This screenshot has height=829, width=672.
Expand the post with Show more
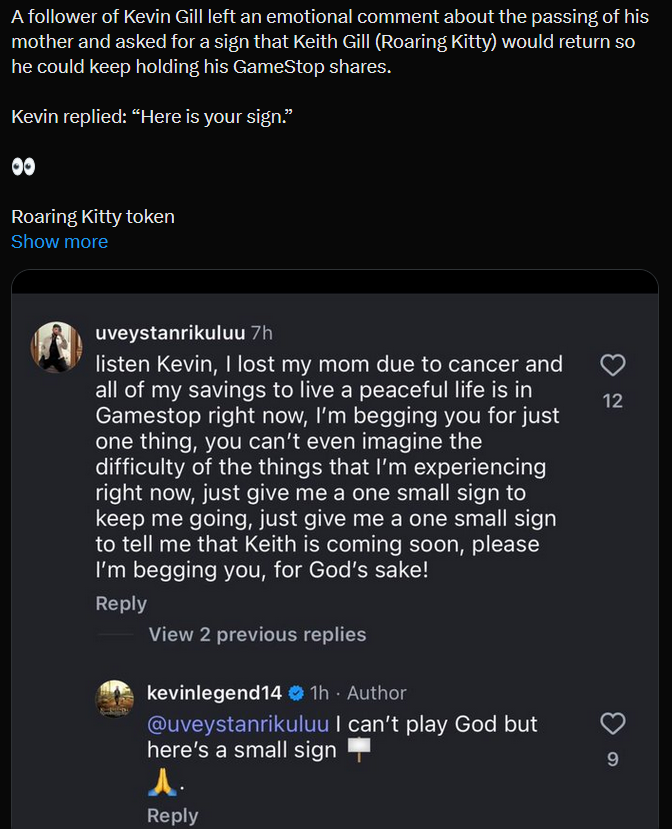pos(60,242)
